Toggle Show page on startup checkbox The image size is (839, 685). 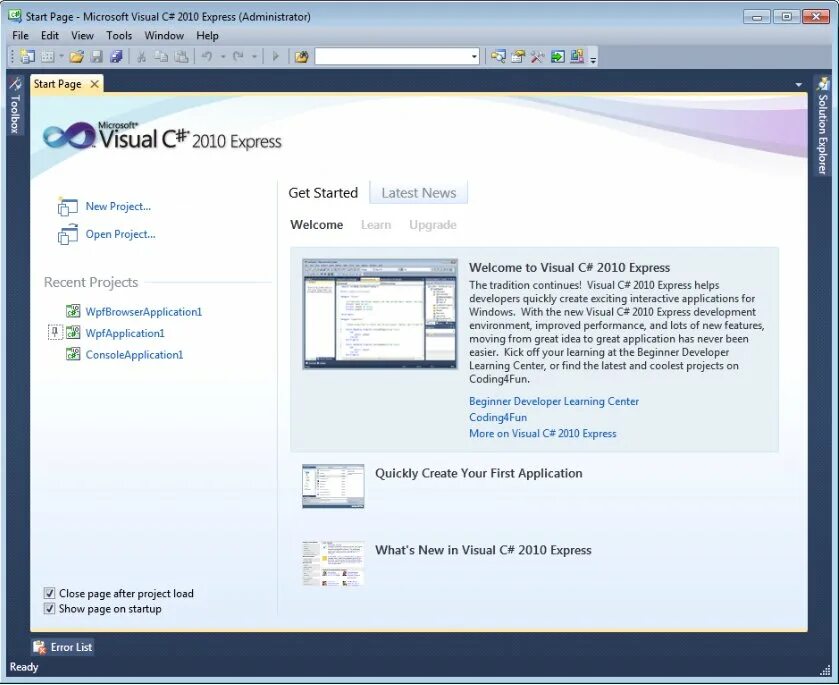[x=49, y=608]
